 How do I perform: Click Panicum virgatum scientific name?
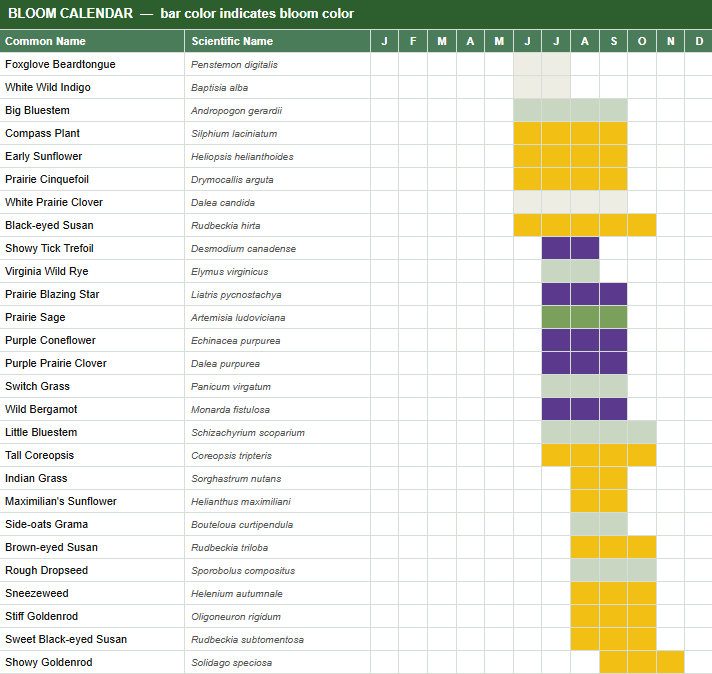click(277, 387)
